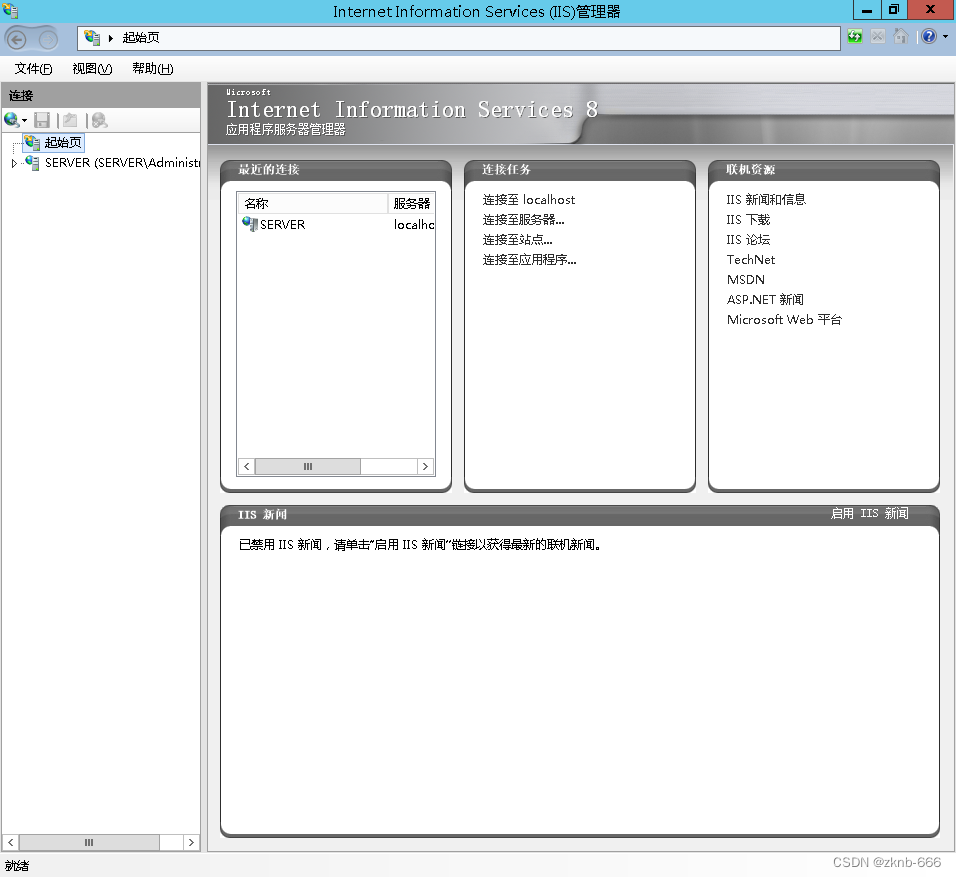Image resolution: width=956 pixels, height=877 pixels.
Task: Click the Delete connection icon
Action: pos(99,120)
